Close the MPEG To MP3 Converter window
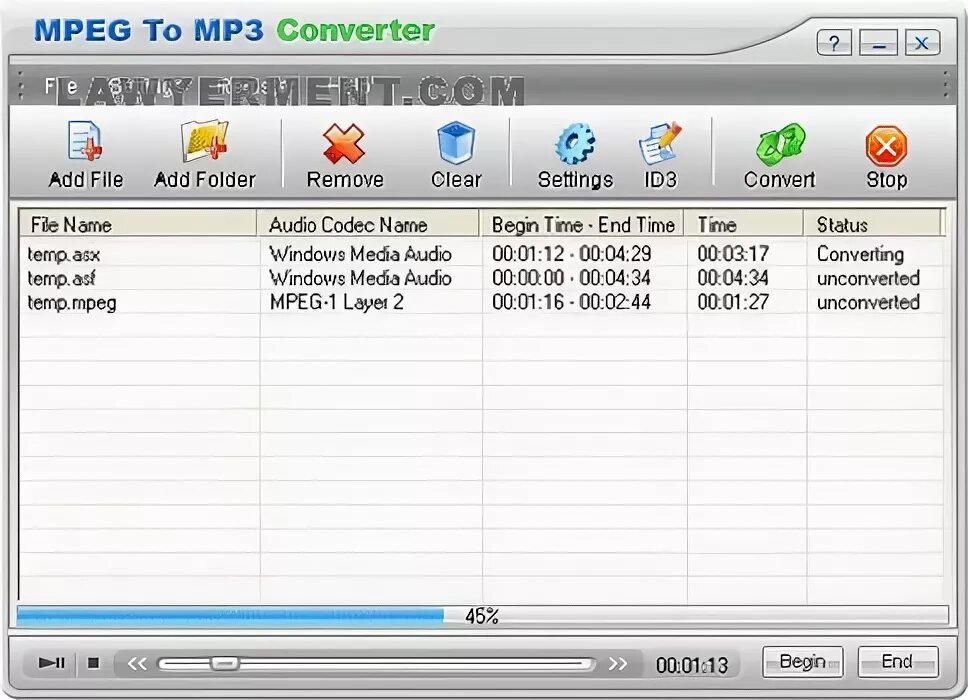 tap(922, 43)
